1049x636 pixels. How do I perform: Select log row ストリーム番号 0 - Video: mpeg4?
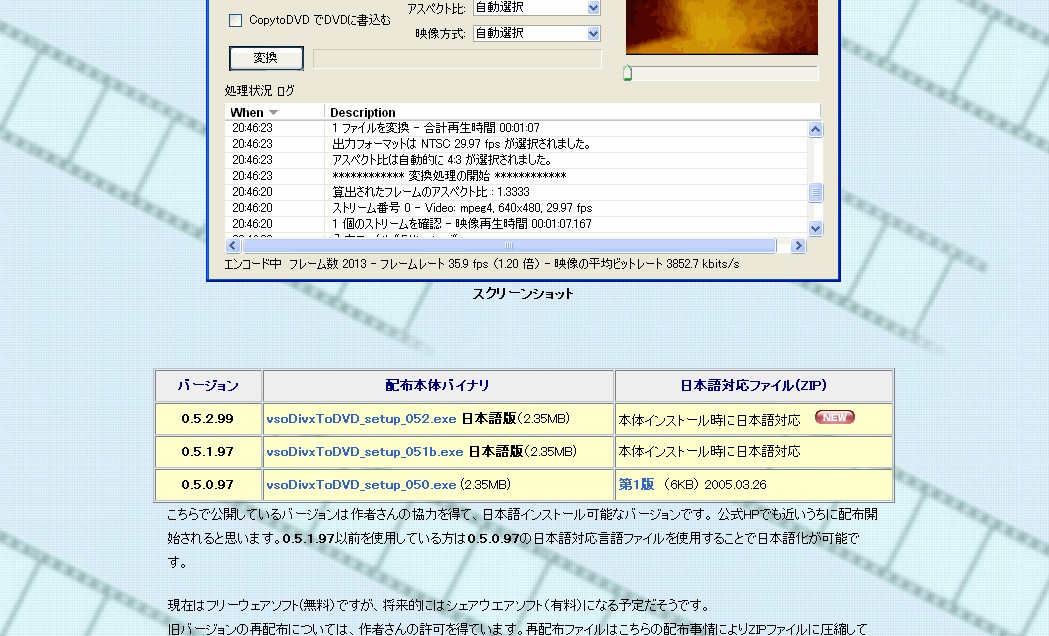coord(516,208)
